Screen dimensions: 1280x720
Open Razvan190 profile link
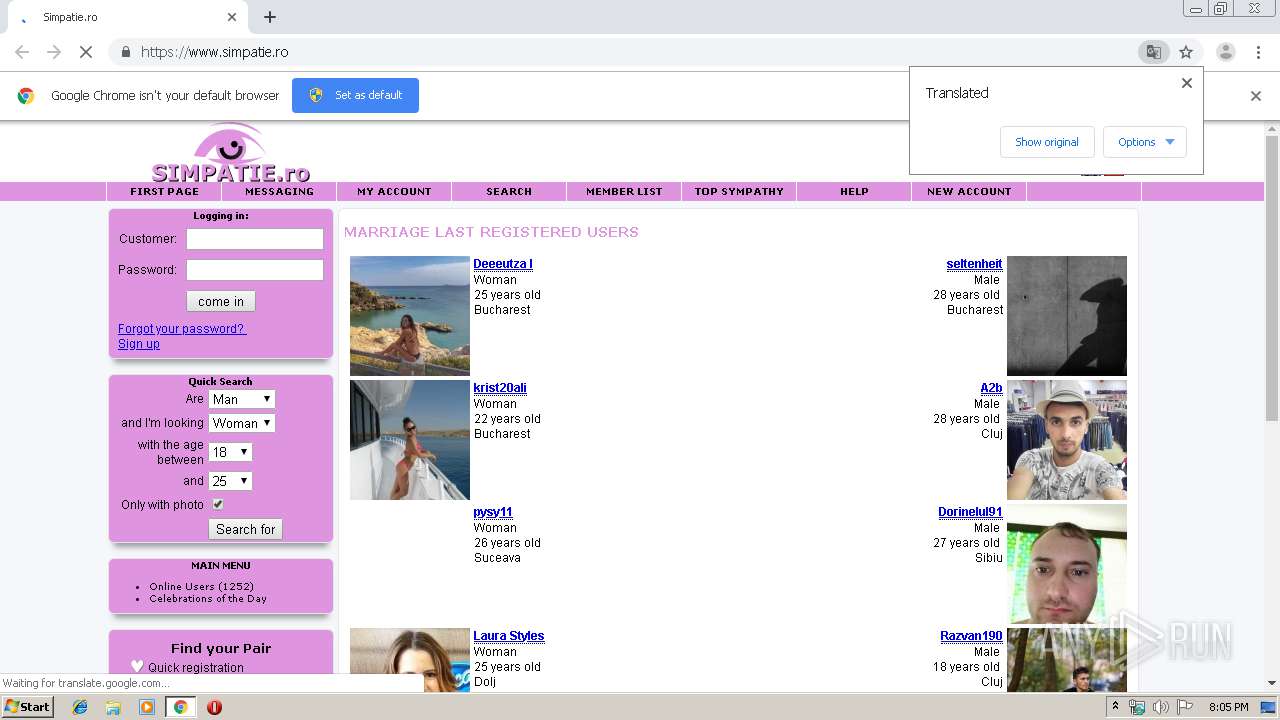tap(971, 636)
